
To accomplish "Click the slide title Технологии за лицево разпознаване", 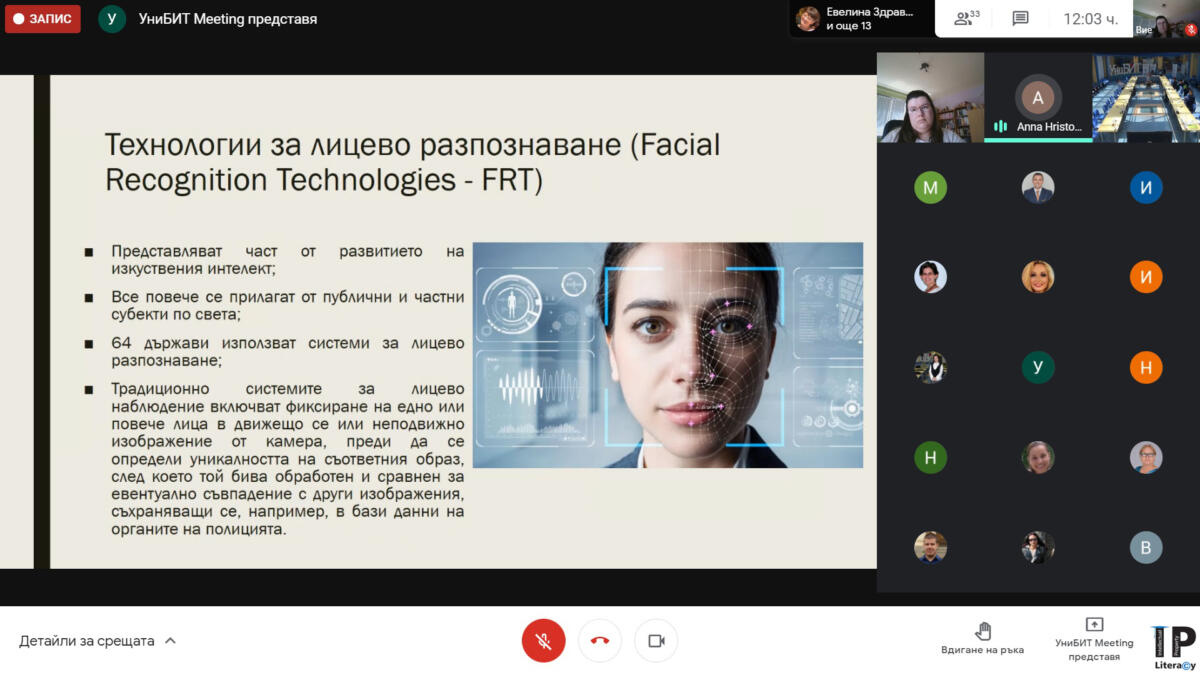I will point(412,162).
